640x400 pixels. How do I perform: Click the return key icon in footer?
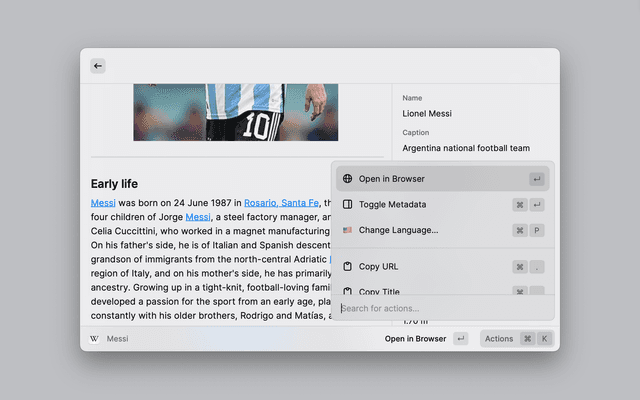(x=460, y=339)
